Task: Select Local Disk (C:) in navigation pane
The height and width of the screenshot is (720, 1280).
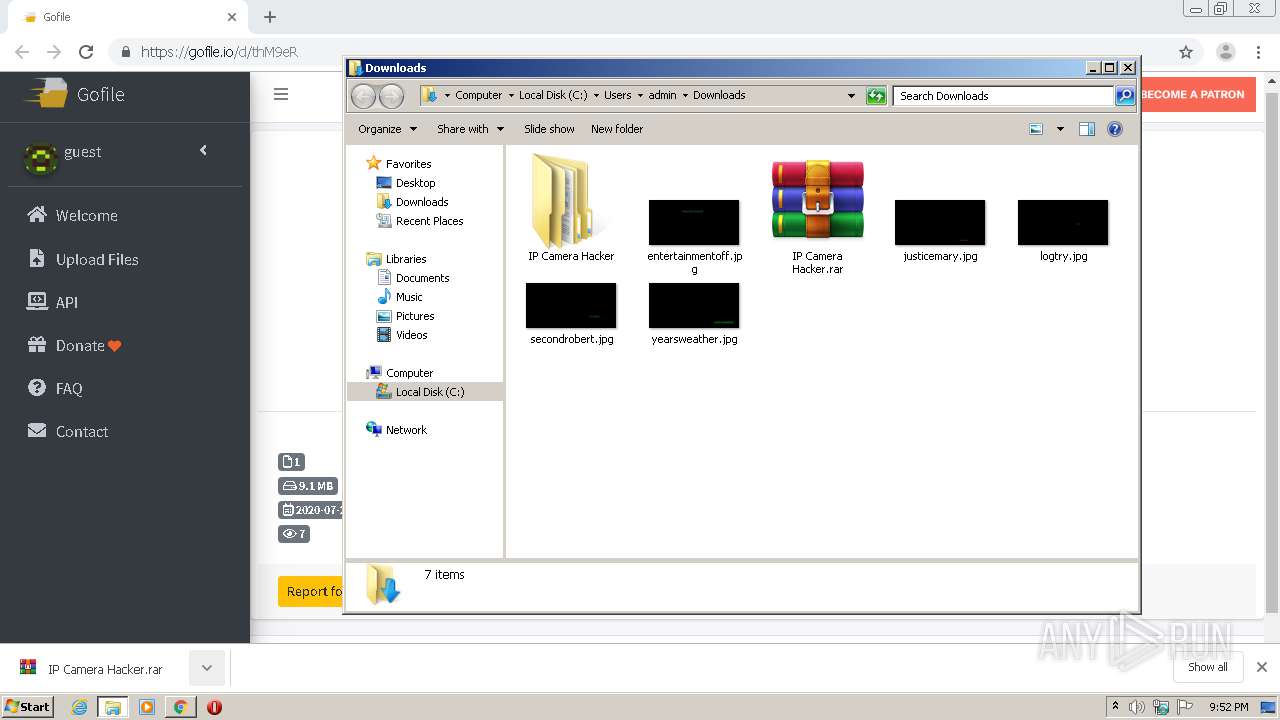Action: tap(430, 392)
